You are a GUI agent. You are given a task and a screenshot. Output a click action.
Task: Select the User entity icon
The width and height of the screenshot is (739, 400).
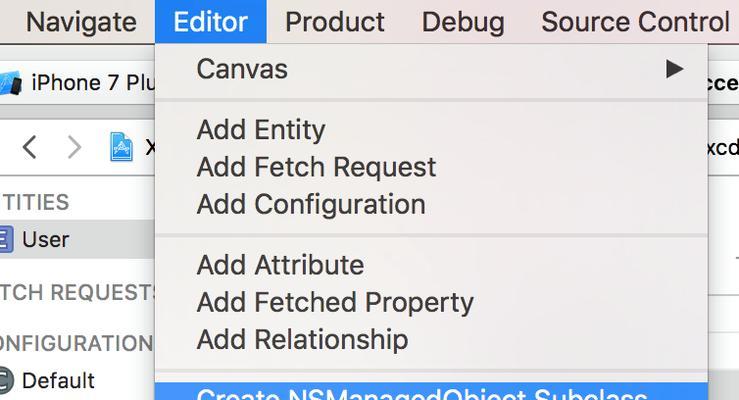tap(6, 239)
